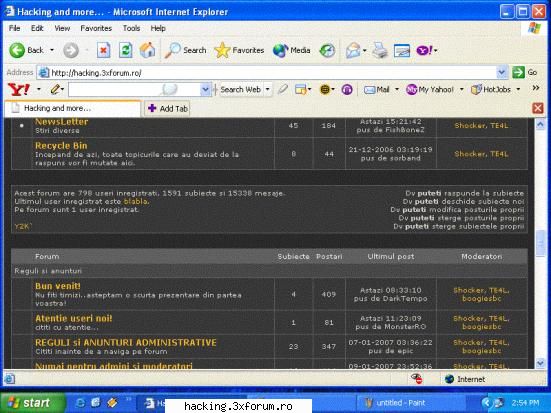Click the Print printer icon
The image size is (551, 413).
pyautogui.click(x=380, y=50)
